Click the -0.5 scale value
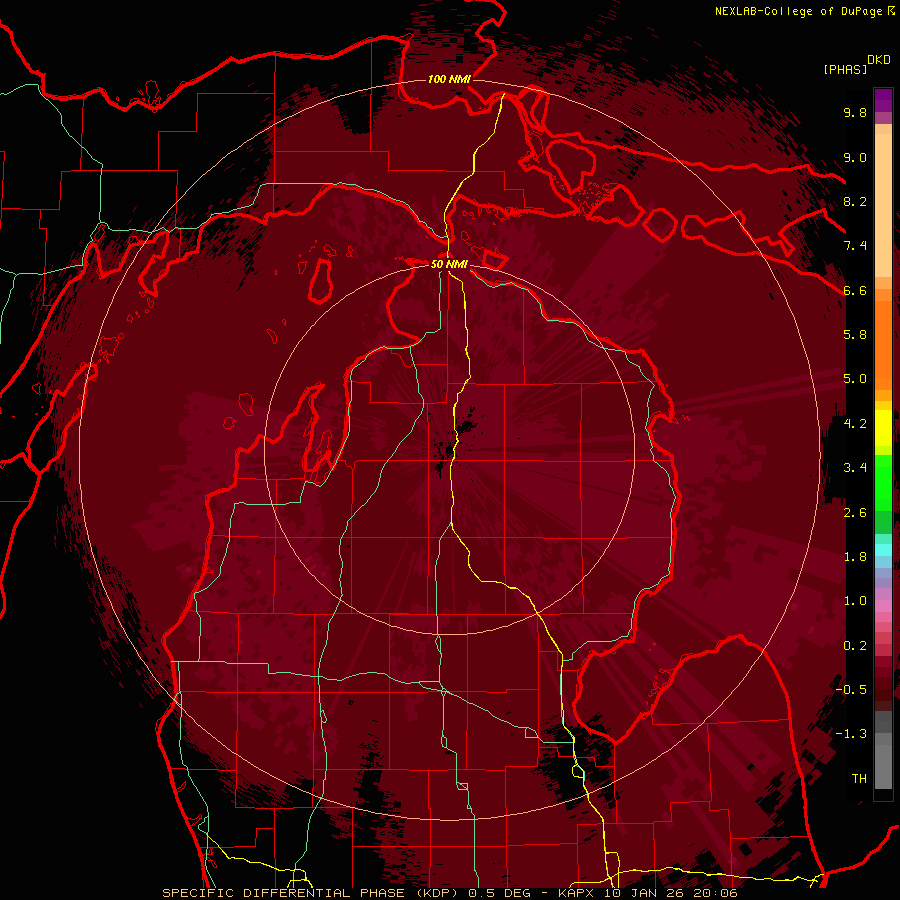 coord(851,690)
